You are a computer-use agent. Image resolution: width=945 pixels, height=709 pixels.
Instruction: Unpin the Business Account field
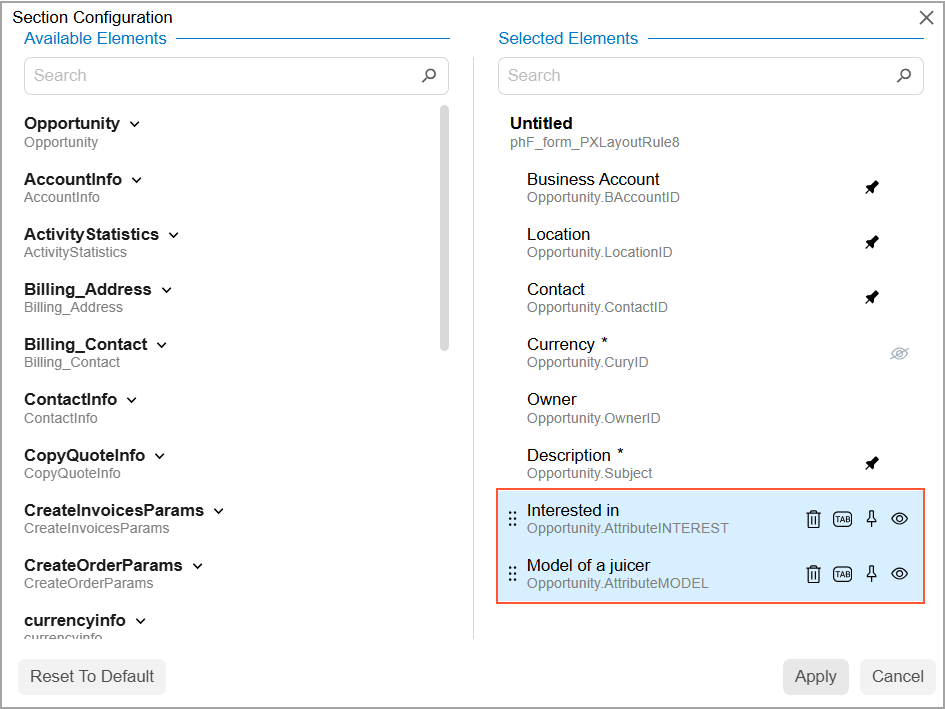point(872,187)
